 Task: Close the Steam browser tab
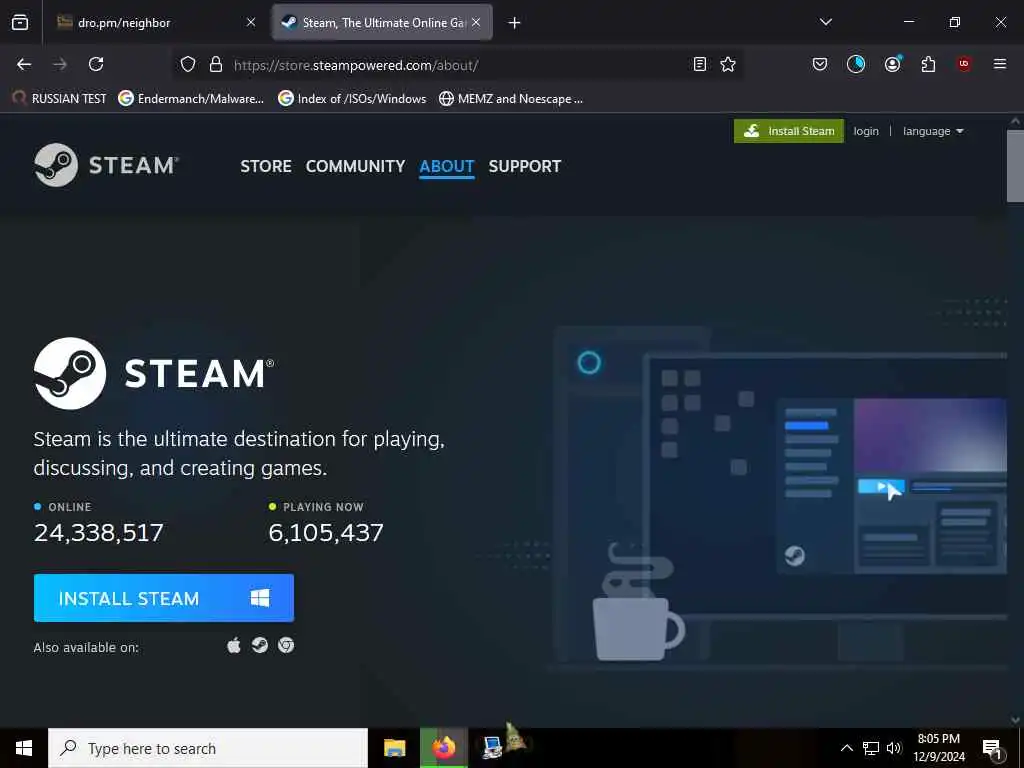476,23
